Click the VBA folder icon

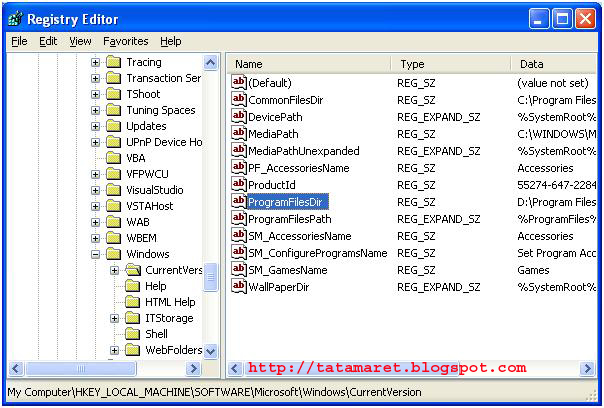point(114,158)
